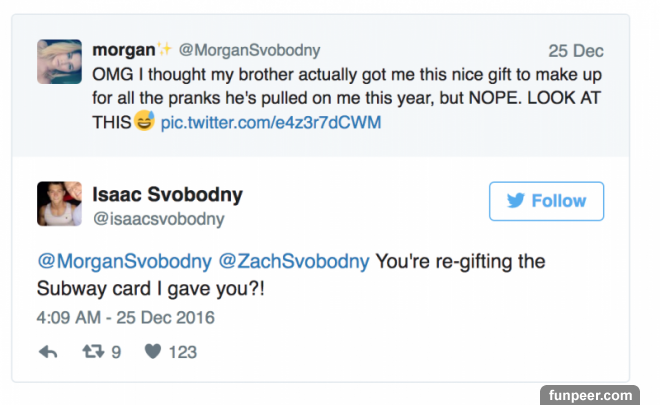Like the tweet with heart icon
The height and width of the screenshot is (405, 660).
pos(153,351)
